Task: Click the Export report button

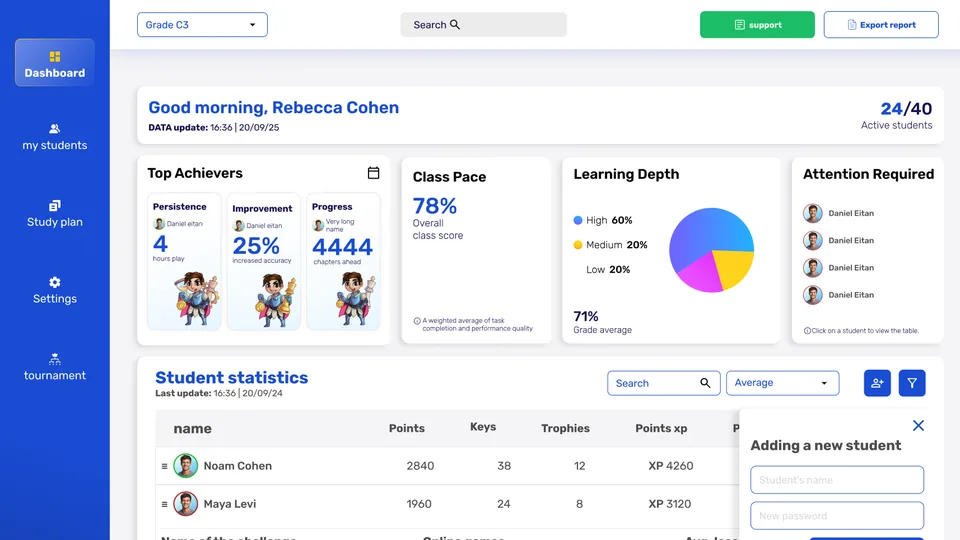Action: tap(881, 24)
